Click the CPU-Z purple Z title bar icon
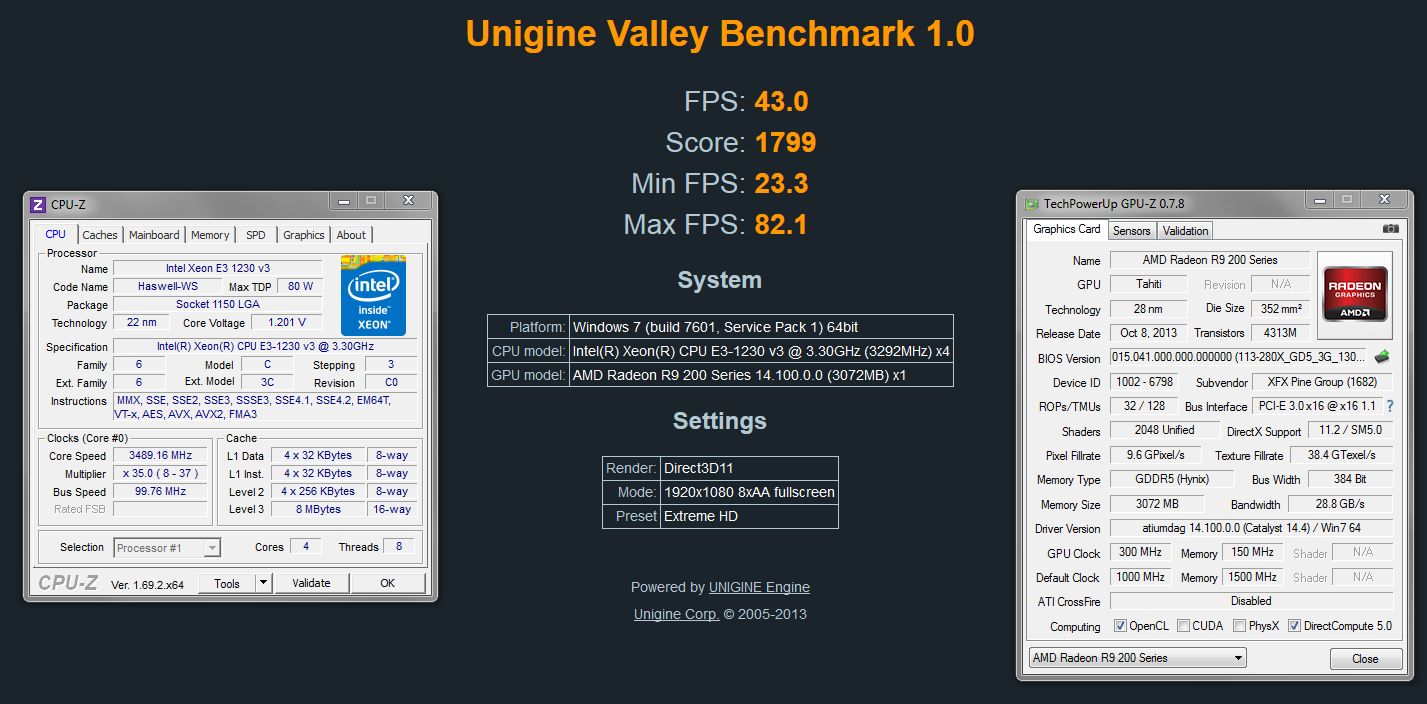 click(x=38, y=204)
